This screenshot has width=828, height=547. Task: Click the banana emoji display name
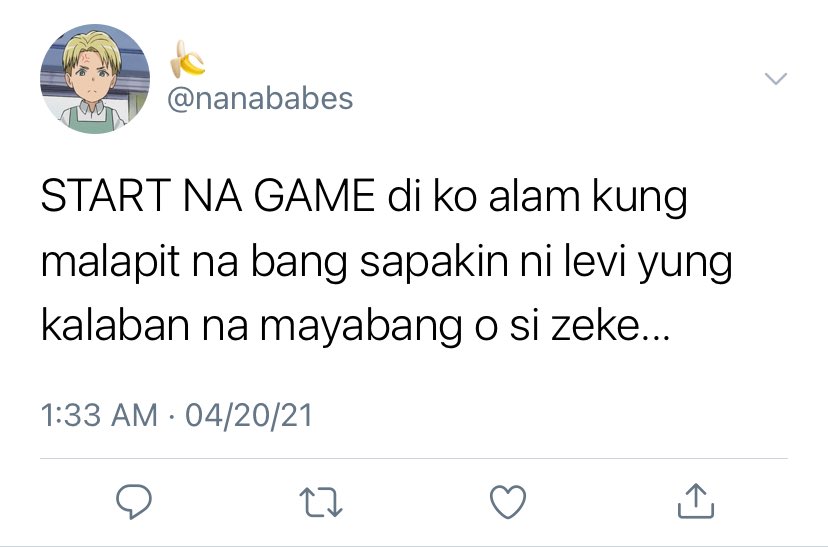187,59
